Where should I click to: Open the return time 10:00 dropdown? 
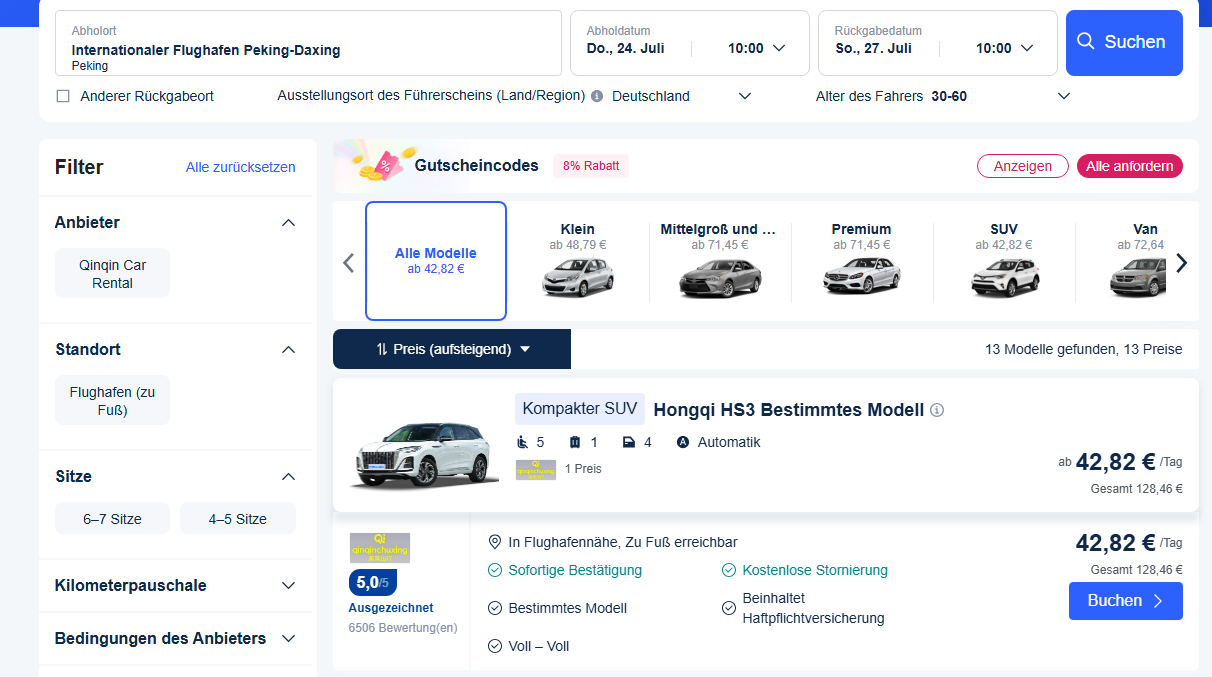click(1005, 48)
